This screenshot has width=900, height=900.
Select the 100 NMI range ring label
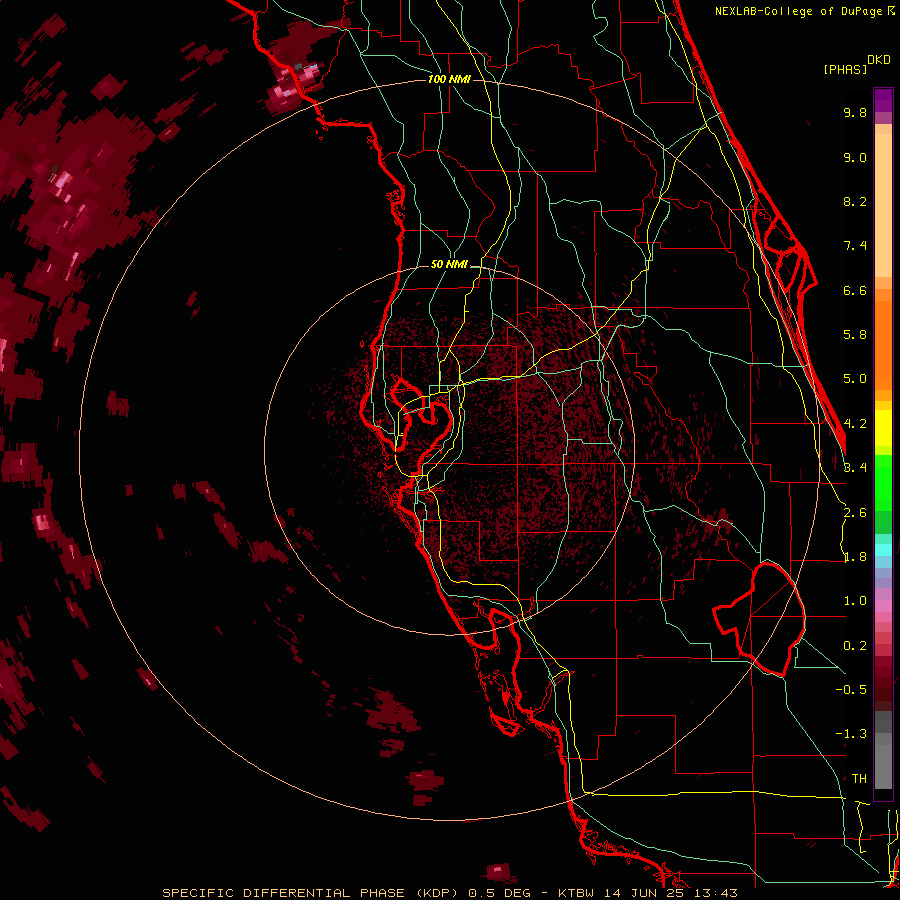click(x=449, y=79)
